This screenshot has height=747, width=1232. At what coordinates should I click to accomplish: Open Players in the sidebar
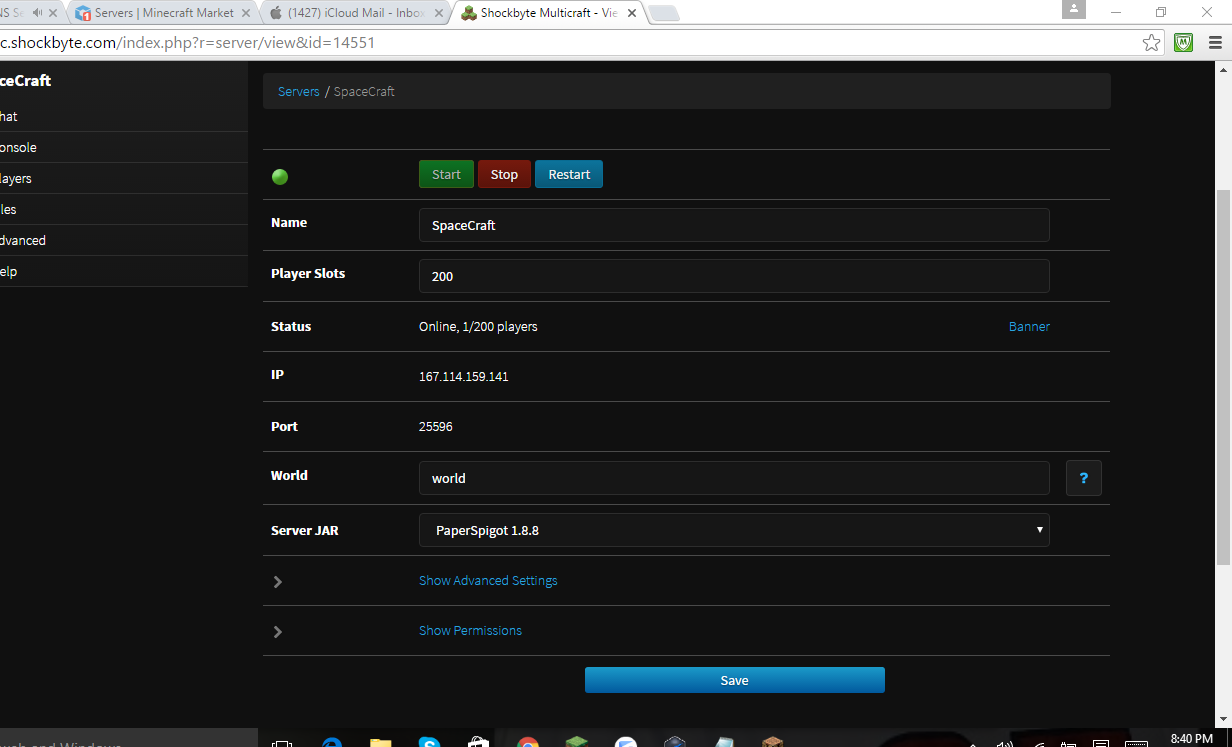tap(124, 178)
